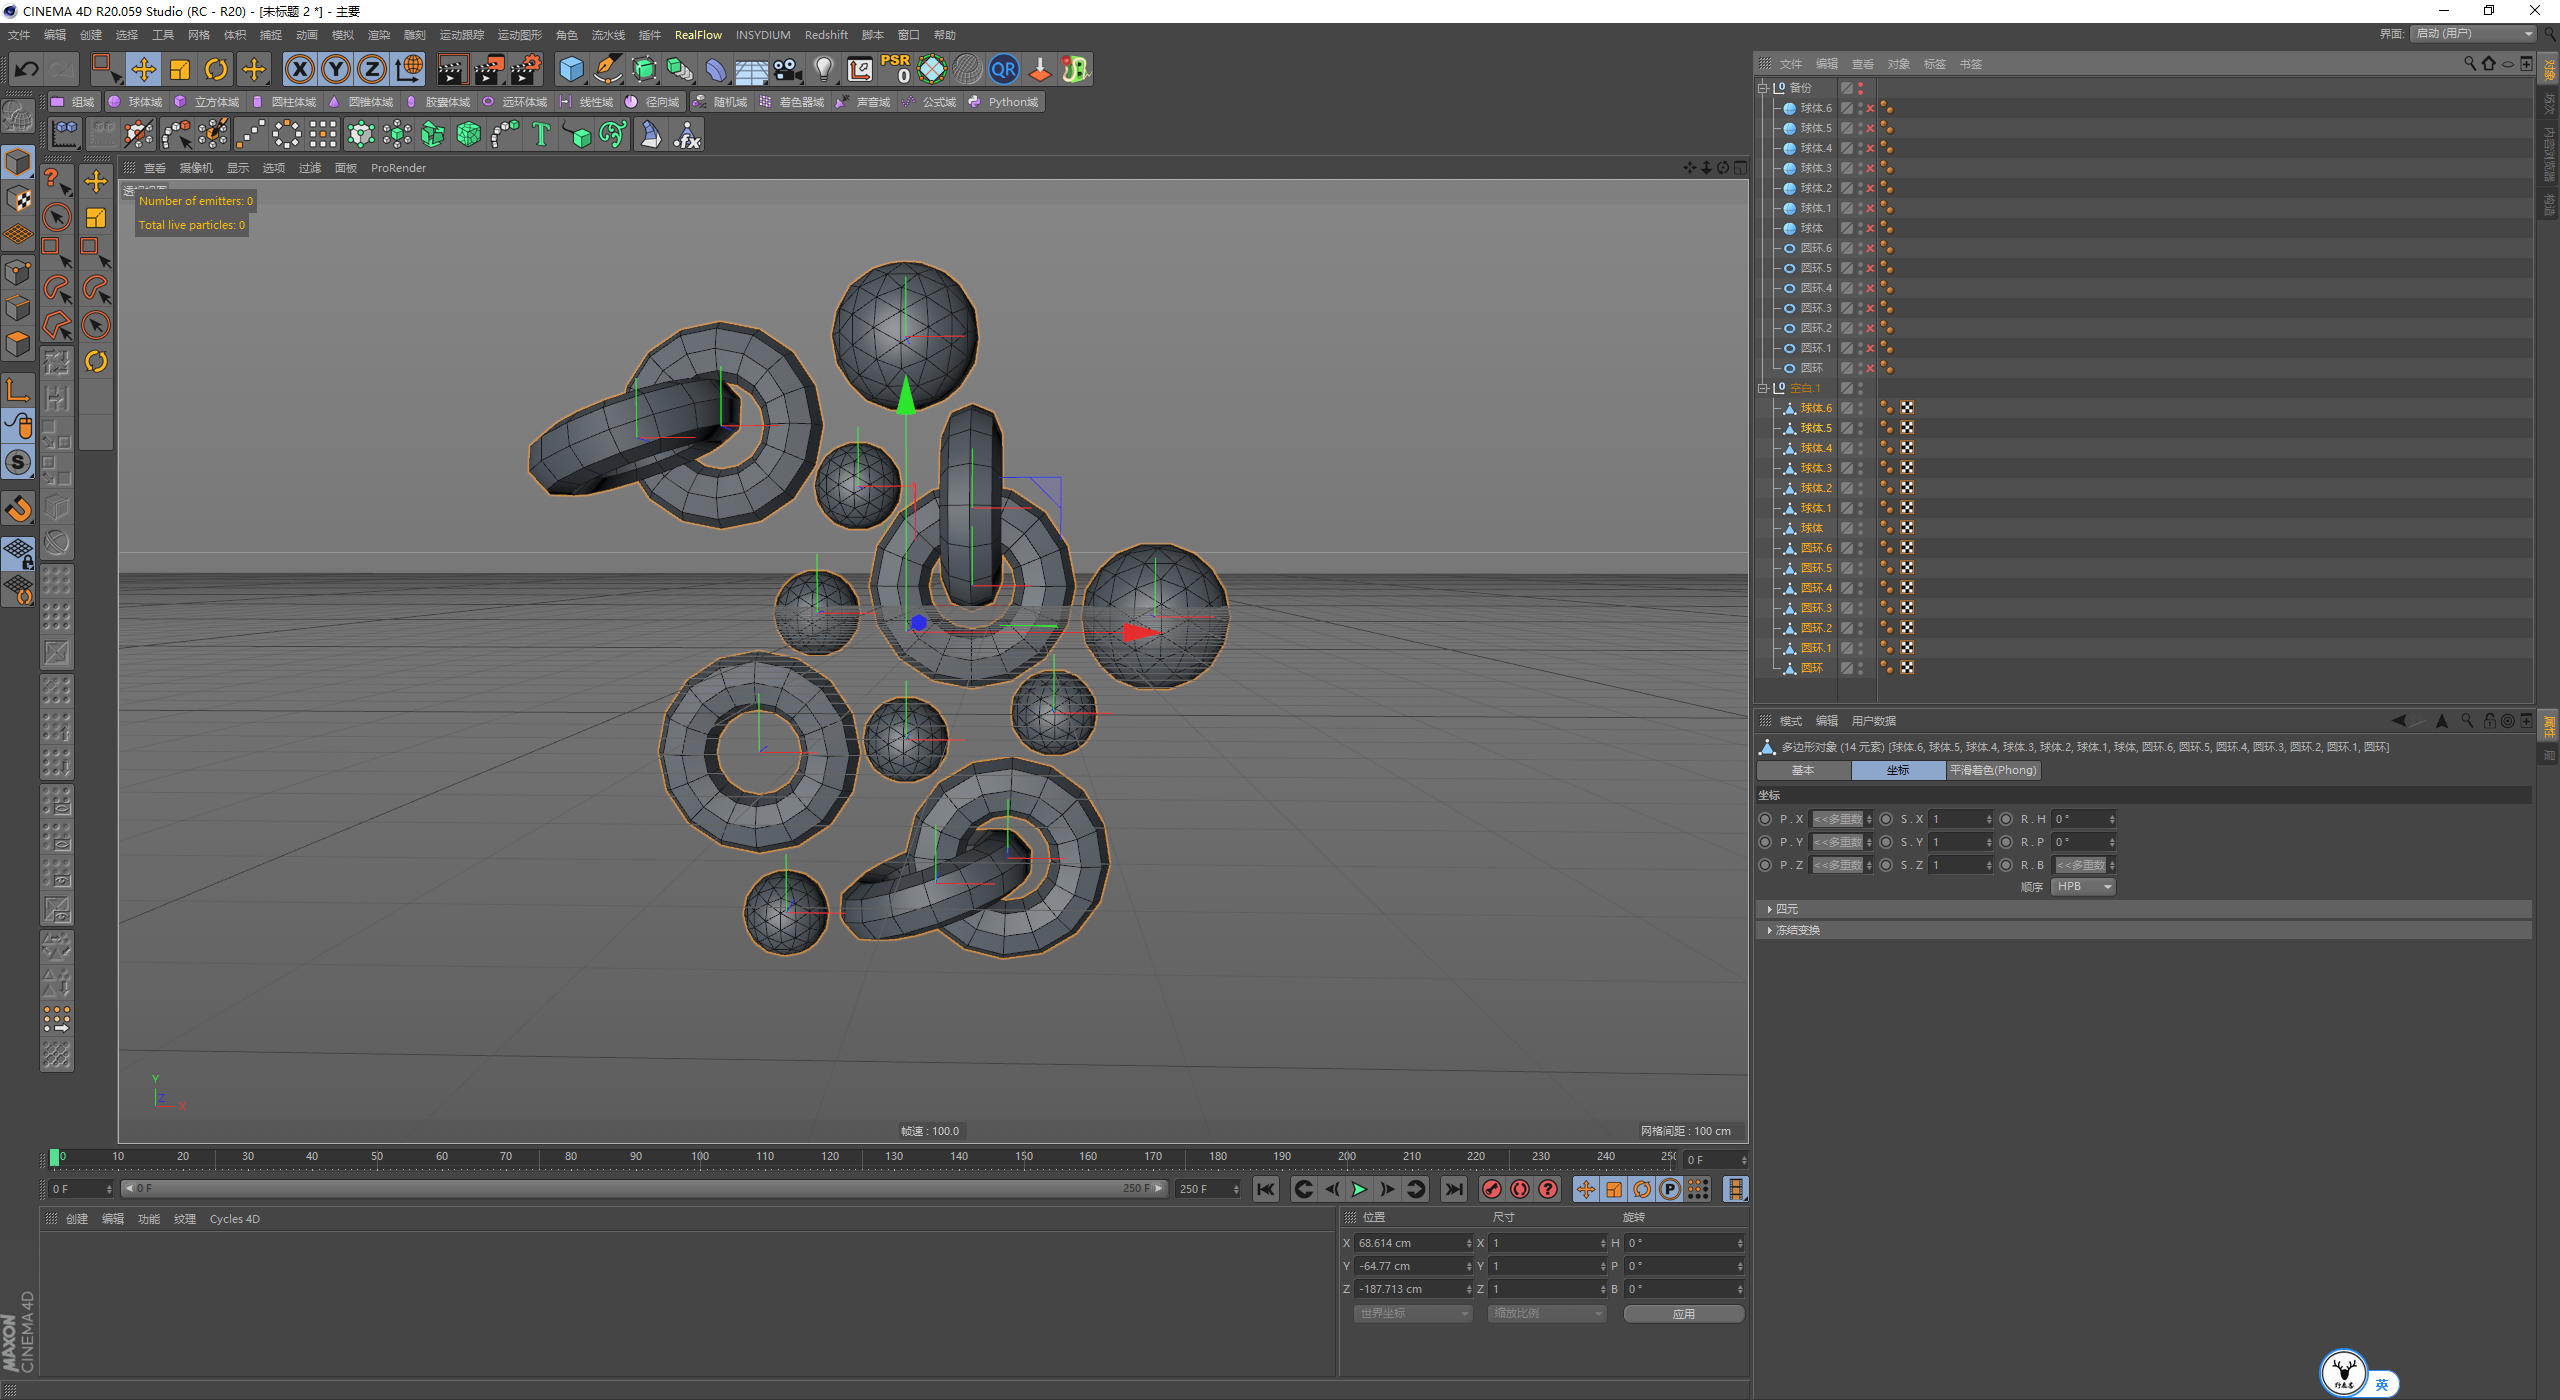The width and height of the screenshot is (2560, 1400).
Task: Add a cube primitive object
Action: pos(571,69)
